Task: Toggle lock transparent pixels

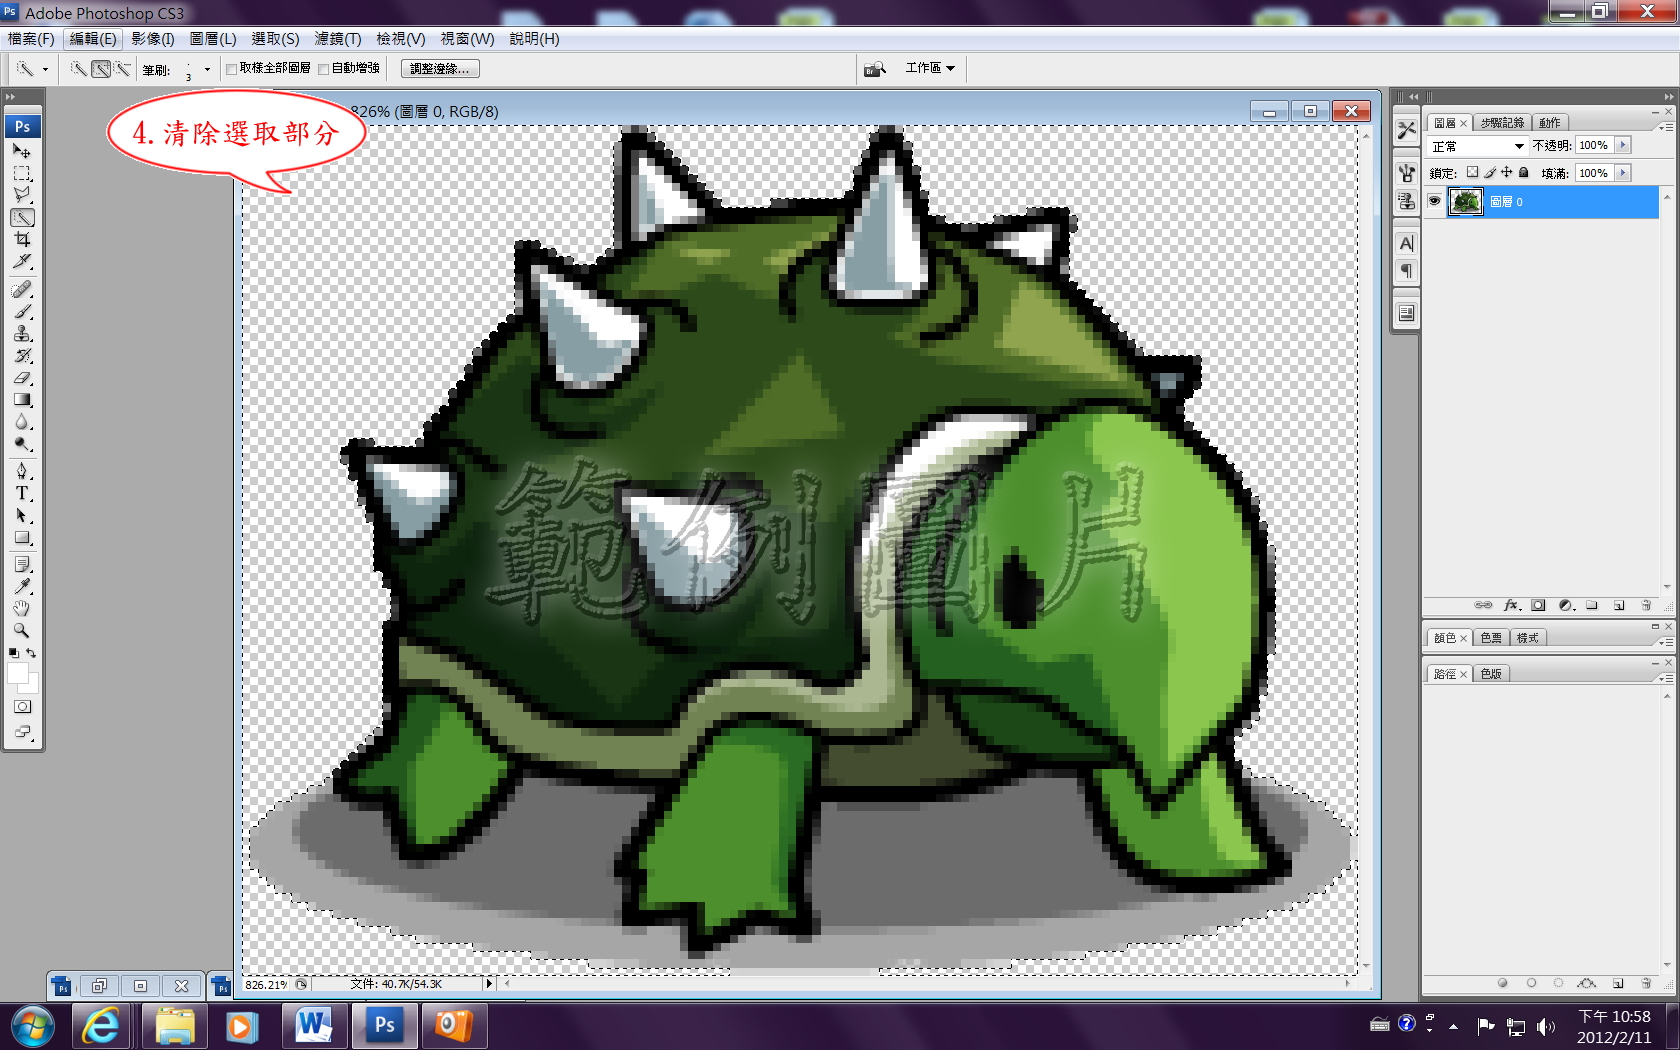Action: [1472, 172]
